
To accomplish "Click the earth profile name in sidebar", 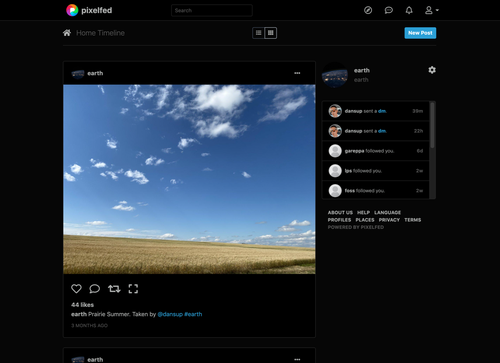I will pos(362,70).
